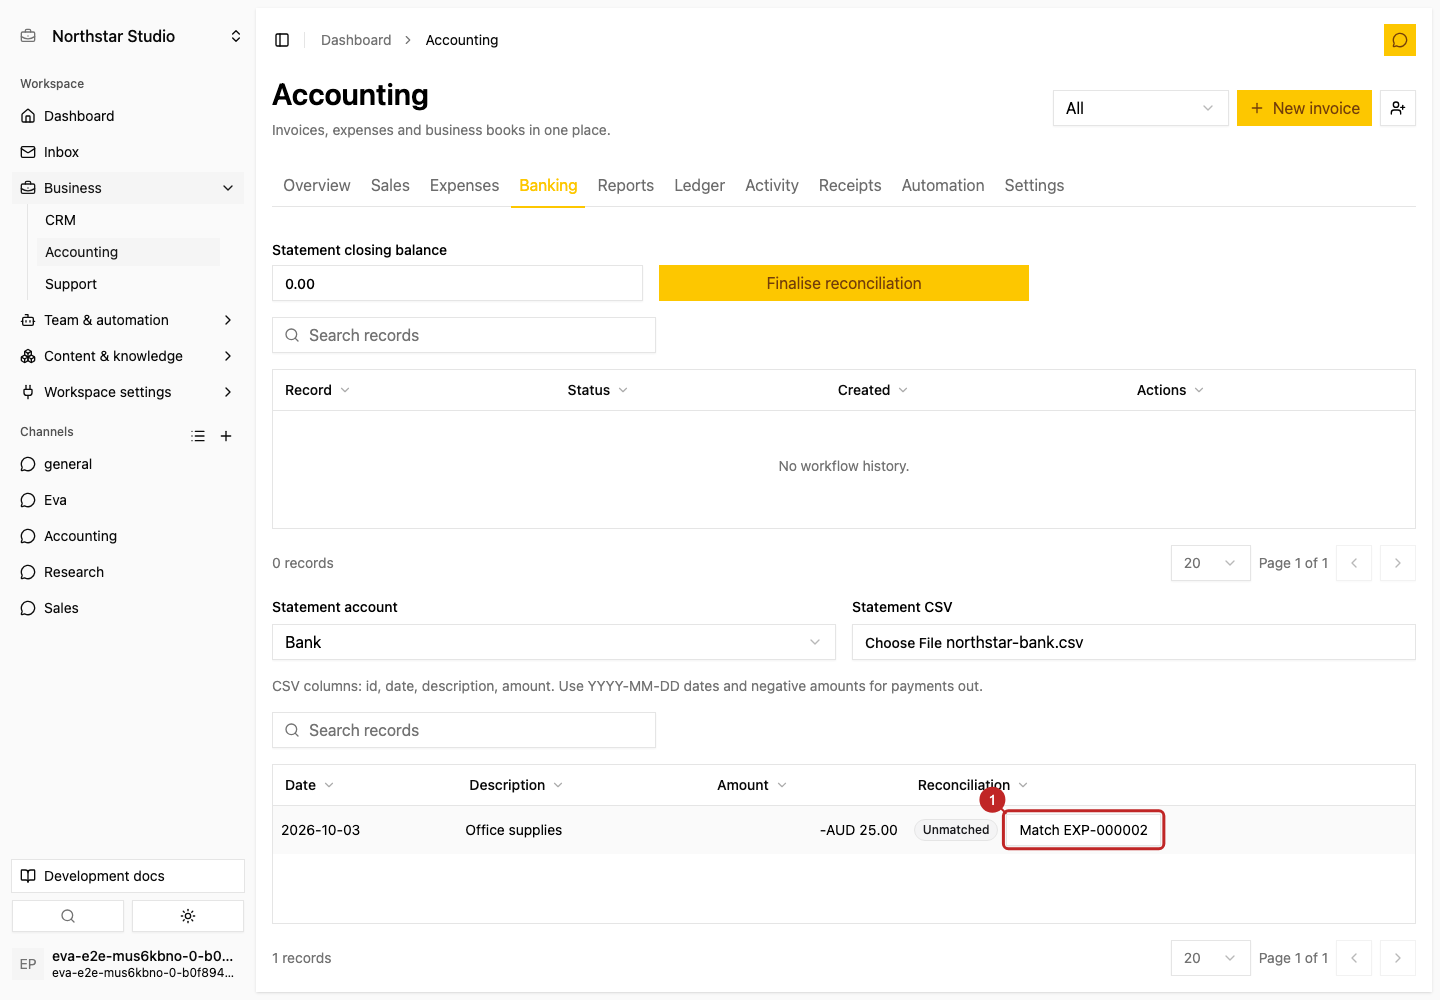Click Dashboard breadcrumb link

[356, 40]
